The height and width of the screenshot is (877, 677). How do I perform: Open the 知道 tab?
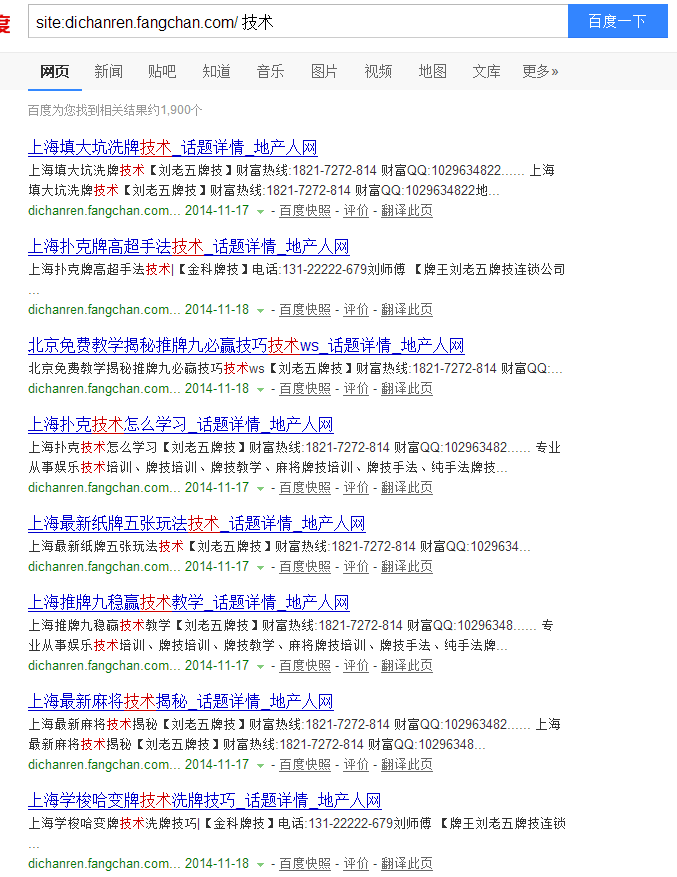tap(217, 72)
